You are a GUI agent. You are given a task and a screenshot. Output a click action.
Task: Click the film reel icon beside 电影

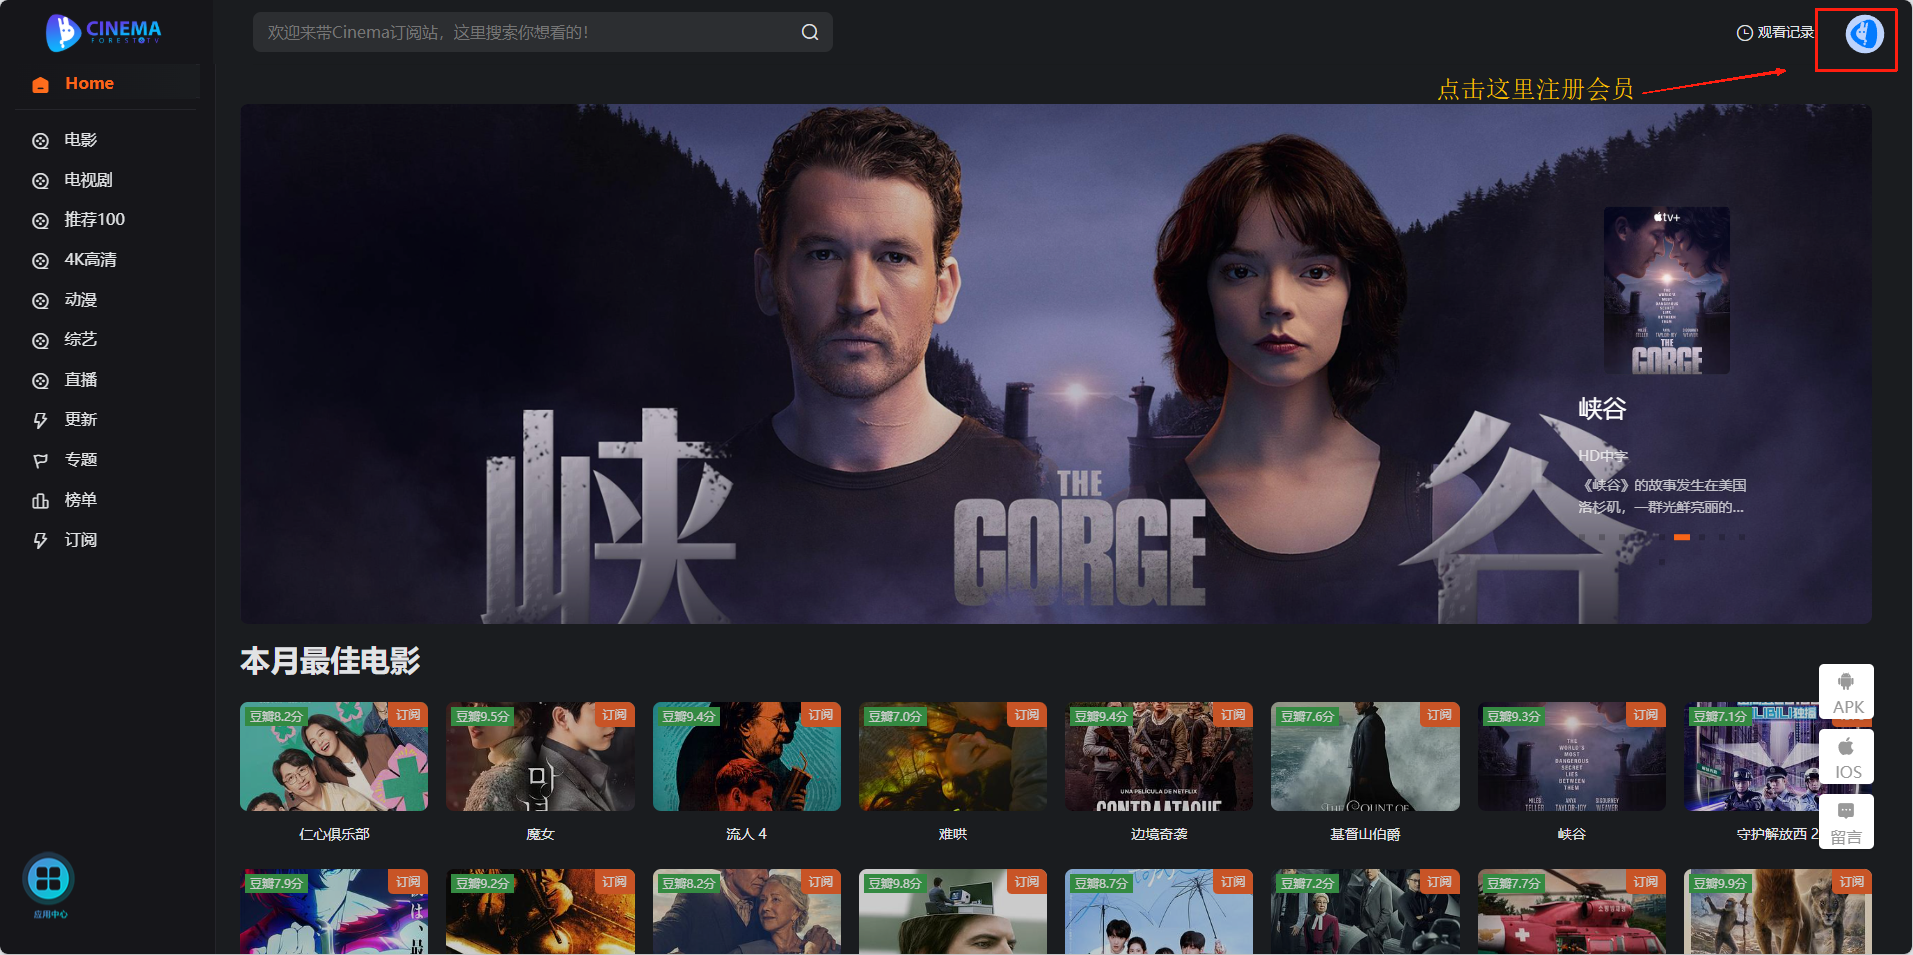pyautogui.click(x=40, y=141)
